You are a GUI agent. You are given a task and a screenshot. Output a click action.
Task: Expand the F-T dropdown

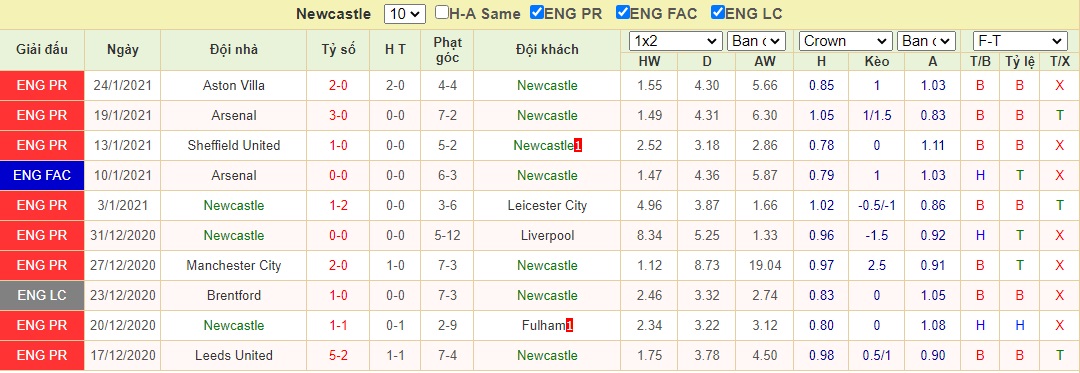pyautogui.click(x=1019, y=41)
